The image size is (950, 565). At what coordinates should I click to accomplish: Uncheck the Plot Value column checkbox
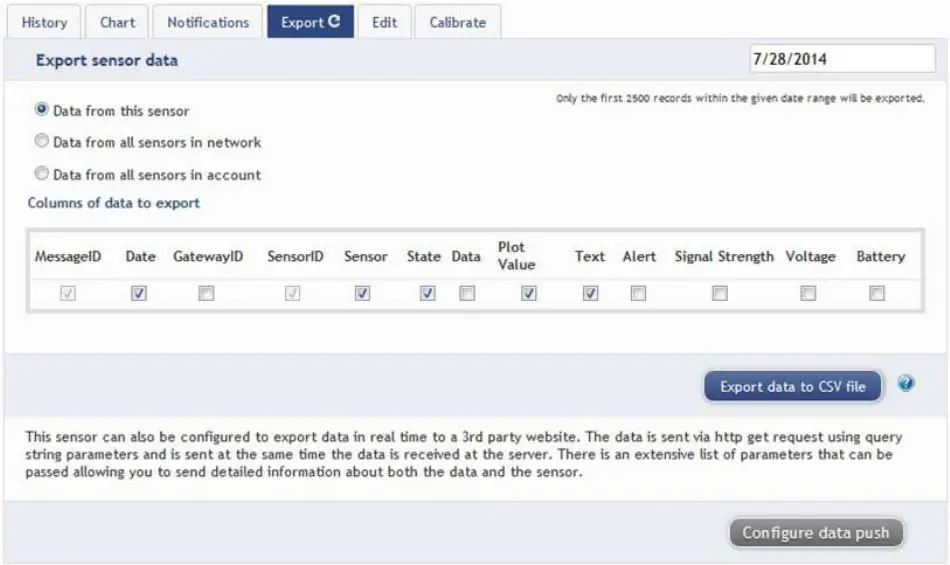529,294
